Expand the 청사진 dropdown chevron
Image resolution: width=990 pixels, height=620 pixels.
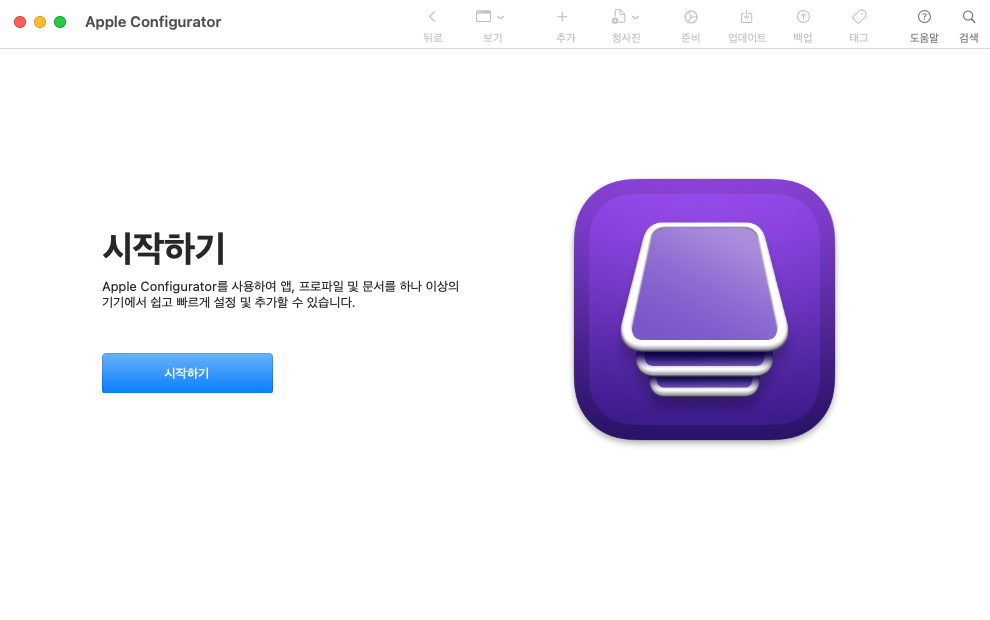(635, 18)
